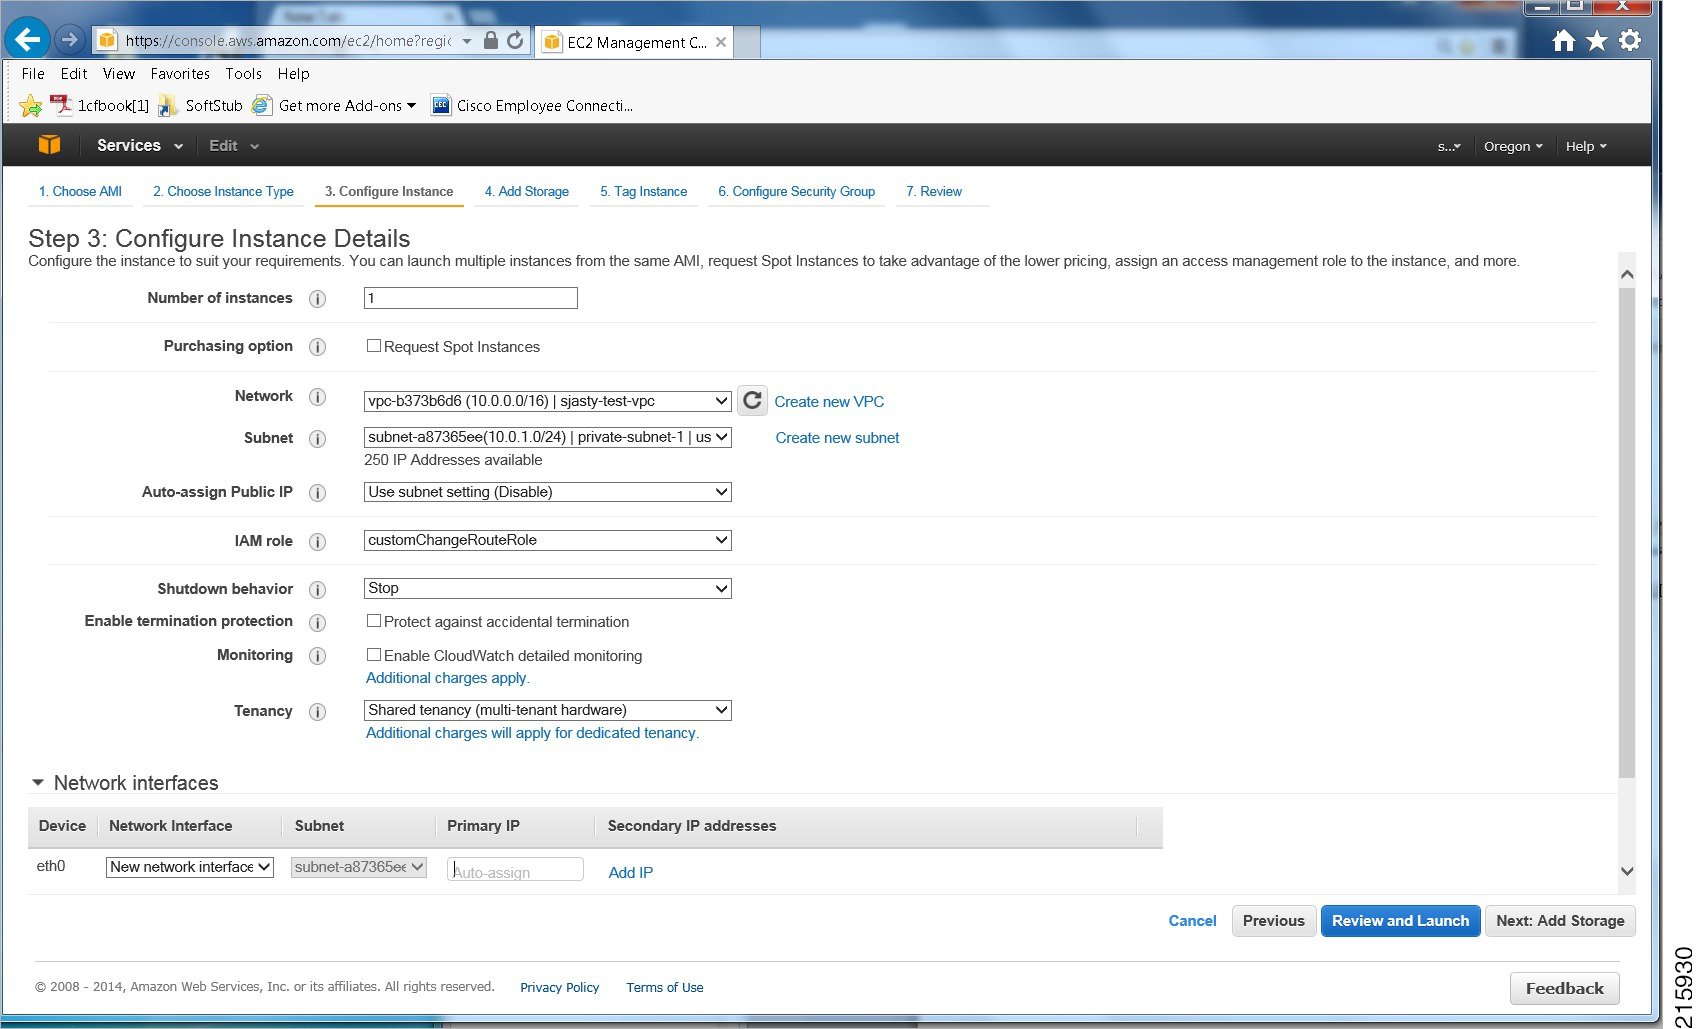
Task: Click the info icon next to Number of instances
Action: tap(317, 299)
